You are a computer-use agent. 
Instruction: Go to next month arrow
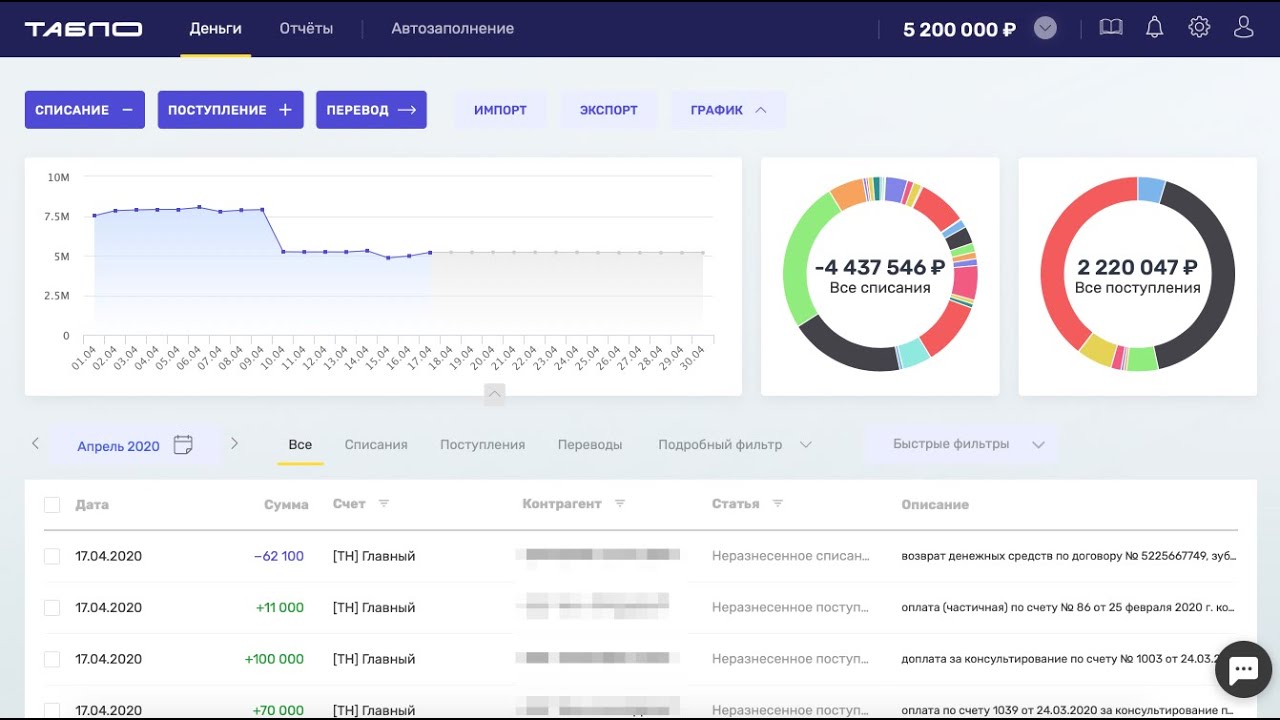pyautogui.click(x=234, y=443)
